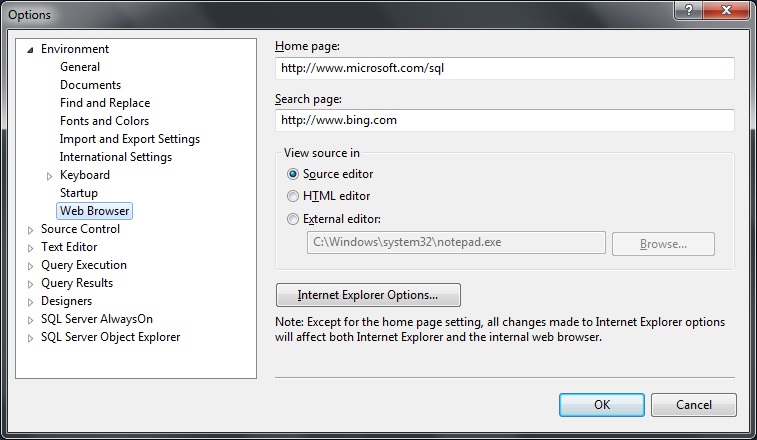Select Fonts and Colors in tree
Viewport: 757px width, 440px height.
(x=104, y=121)
